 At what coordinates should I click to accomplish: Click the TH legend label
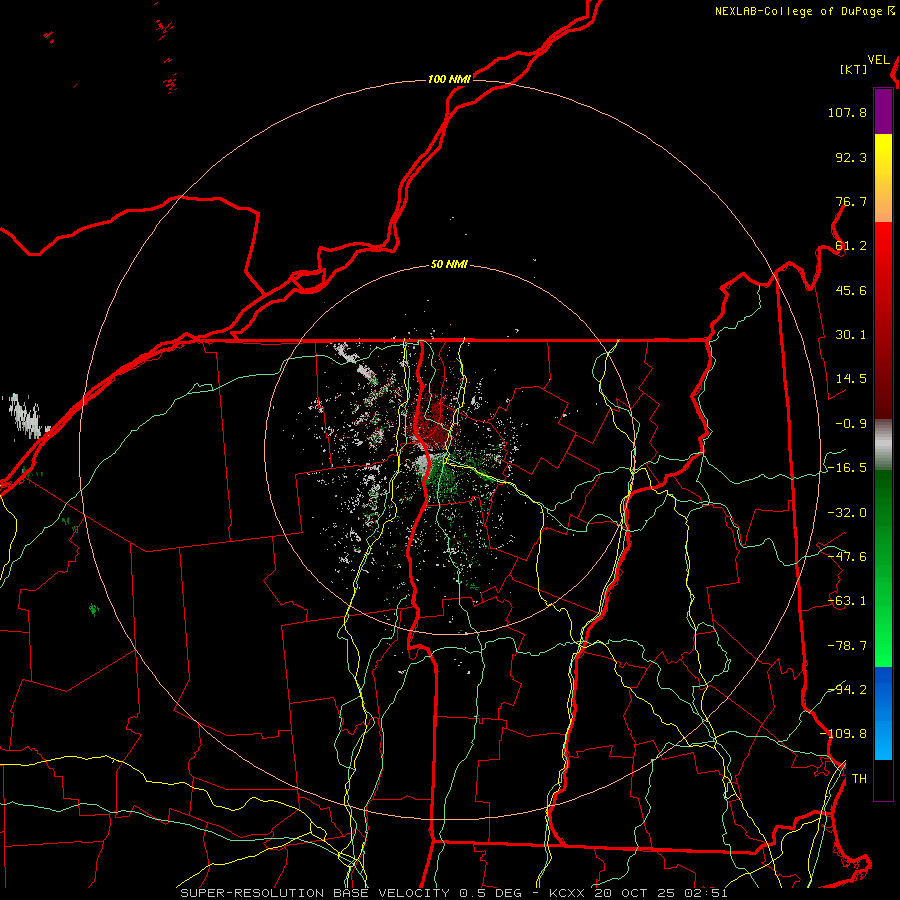click(x=859, y=779)
